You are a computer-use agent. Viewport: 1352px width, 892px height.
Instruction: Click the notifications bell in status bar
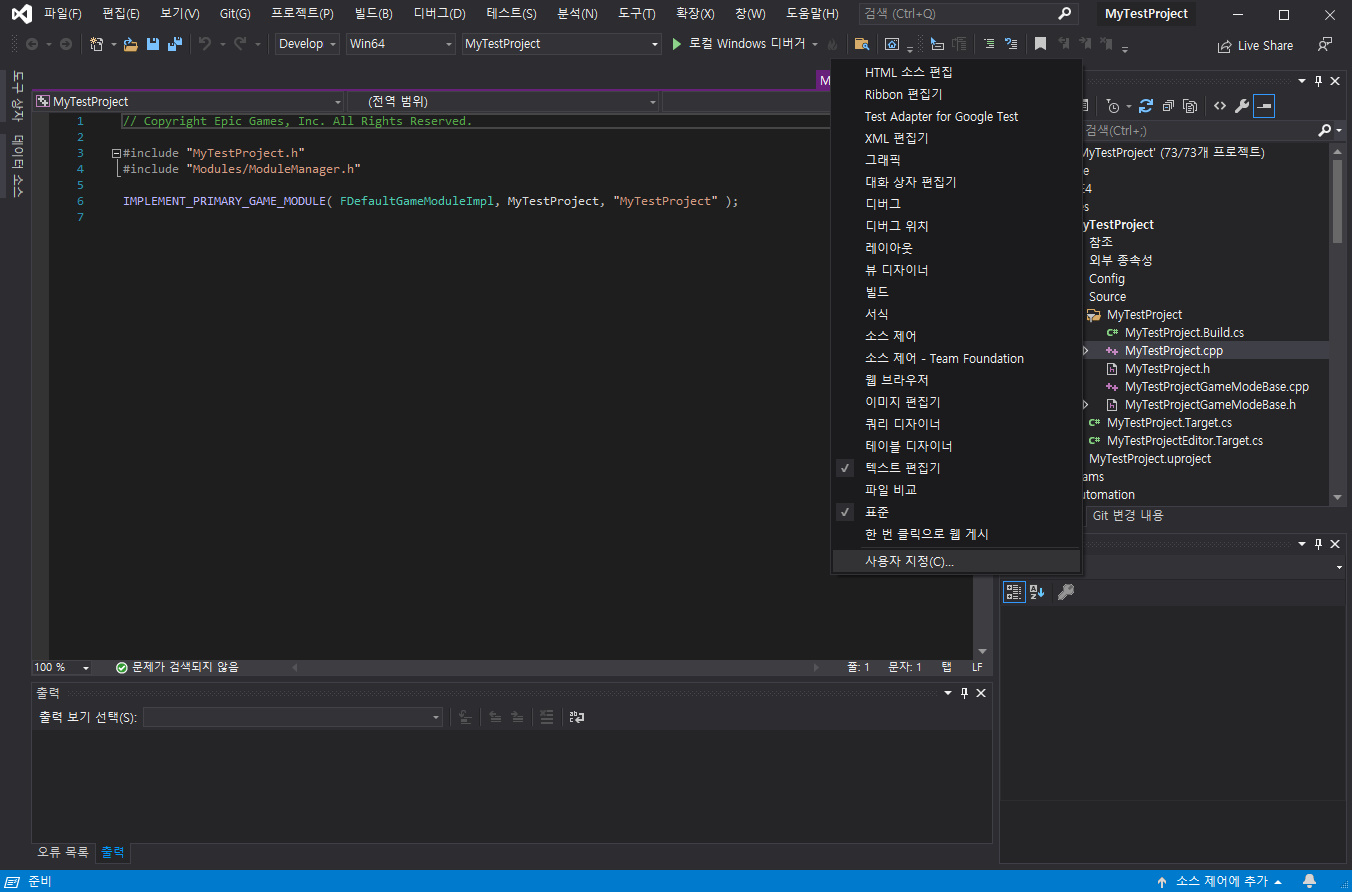(x=1309, y=881)
